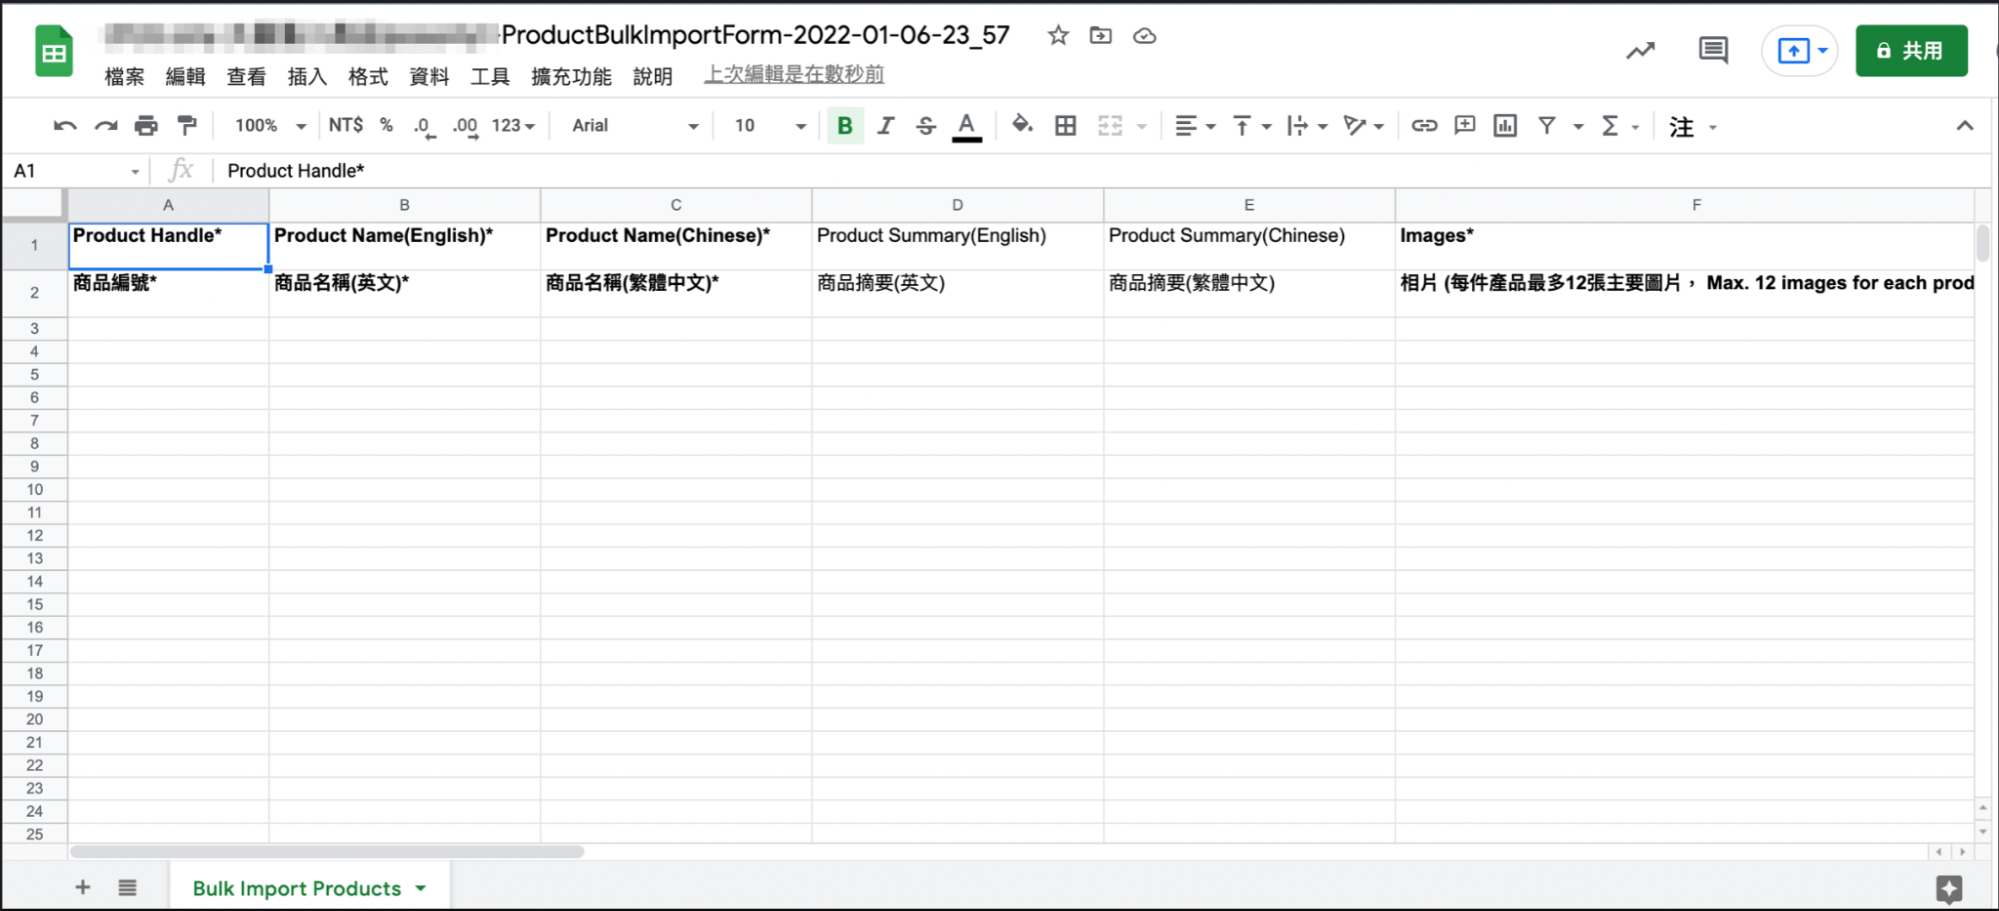The height and width of the screenshot is (911, 1999).
Task: Format cell as percent
Action: click(387, 126)
